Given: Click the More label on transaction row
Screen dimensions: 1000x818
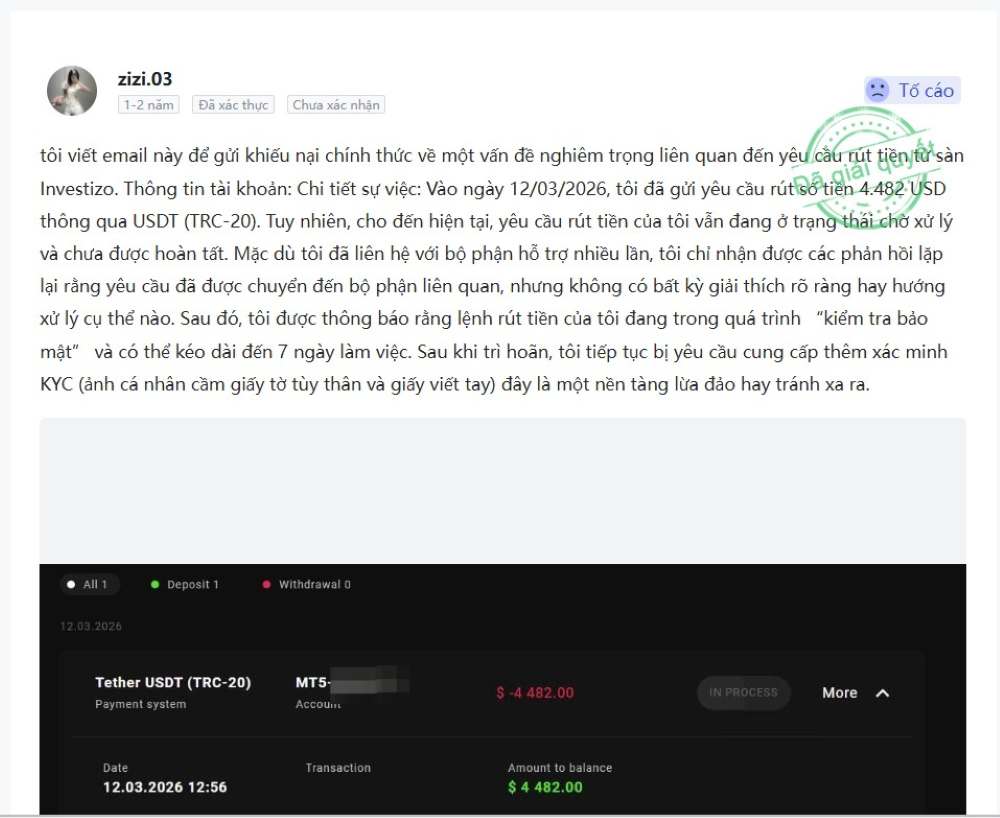Looking at the screenshot, I should tap(839, 693).
